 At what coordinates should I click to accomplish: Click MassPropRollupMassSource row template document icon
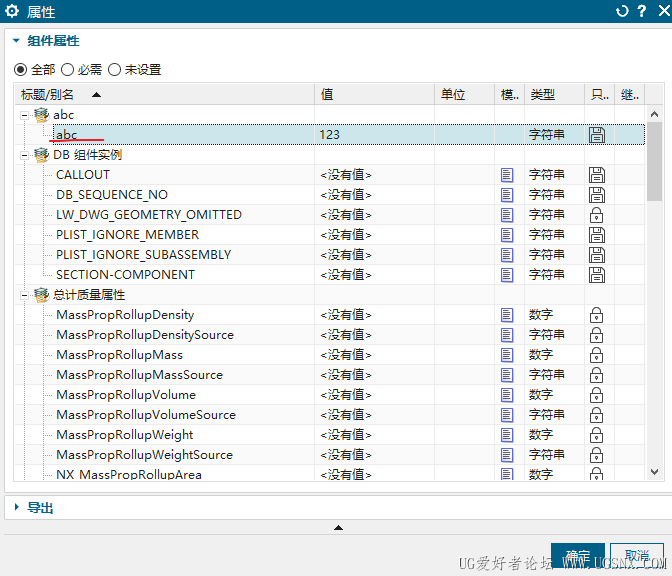coord(507,375)
